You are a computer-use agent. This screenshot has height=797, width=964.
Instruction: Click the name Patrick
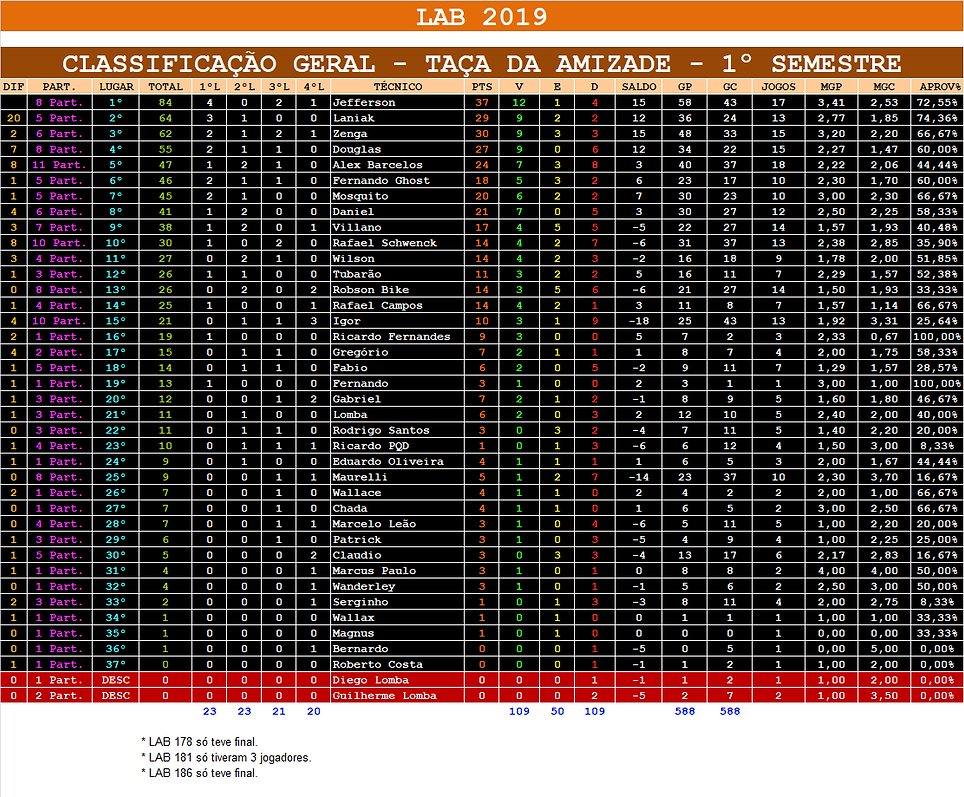point(357,540)
